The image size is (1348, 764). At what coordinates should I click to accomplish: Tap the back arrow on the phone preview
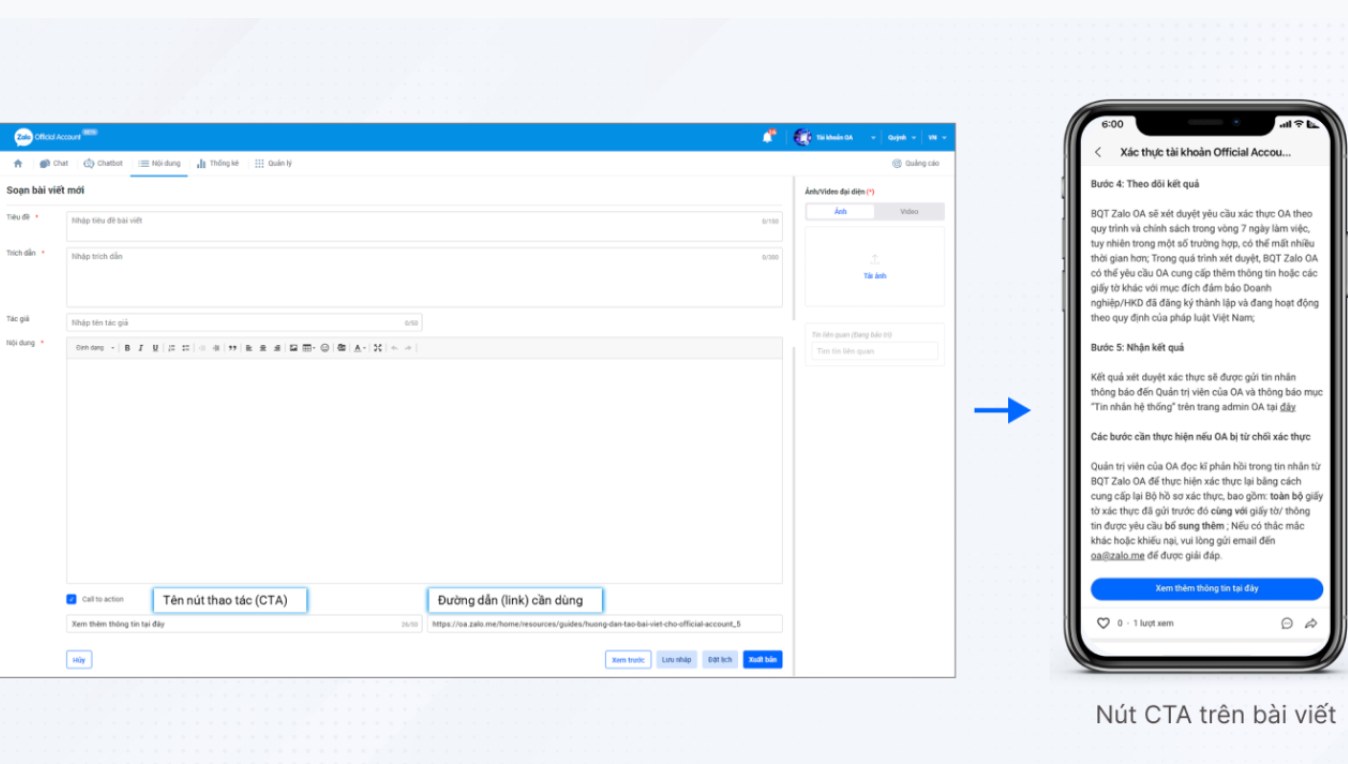1099,152
